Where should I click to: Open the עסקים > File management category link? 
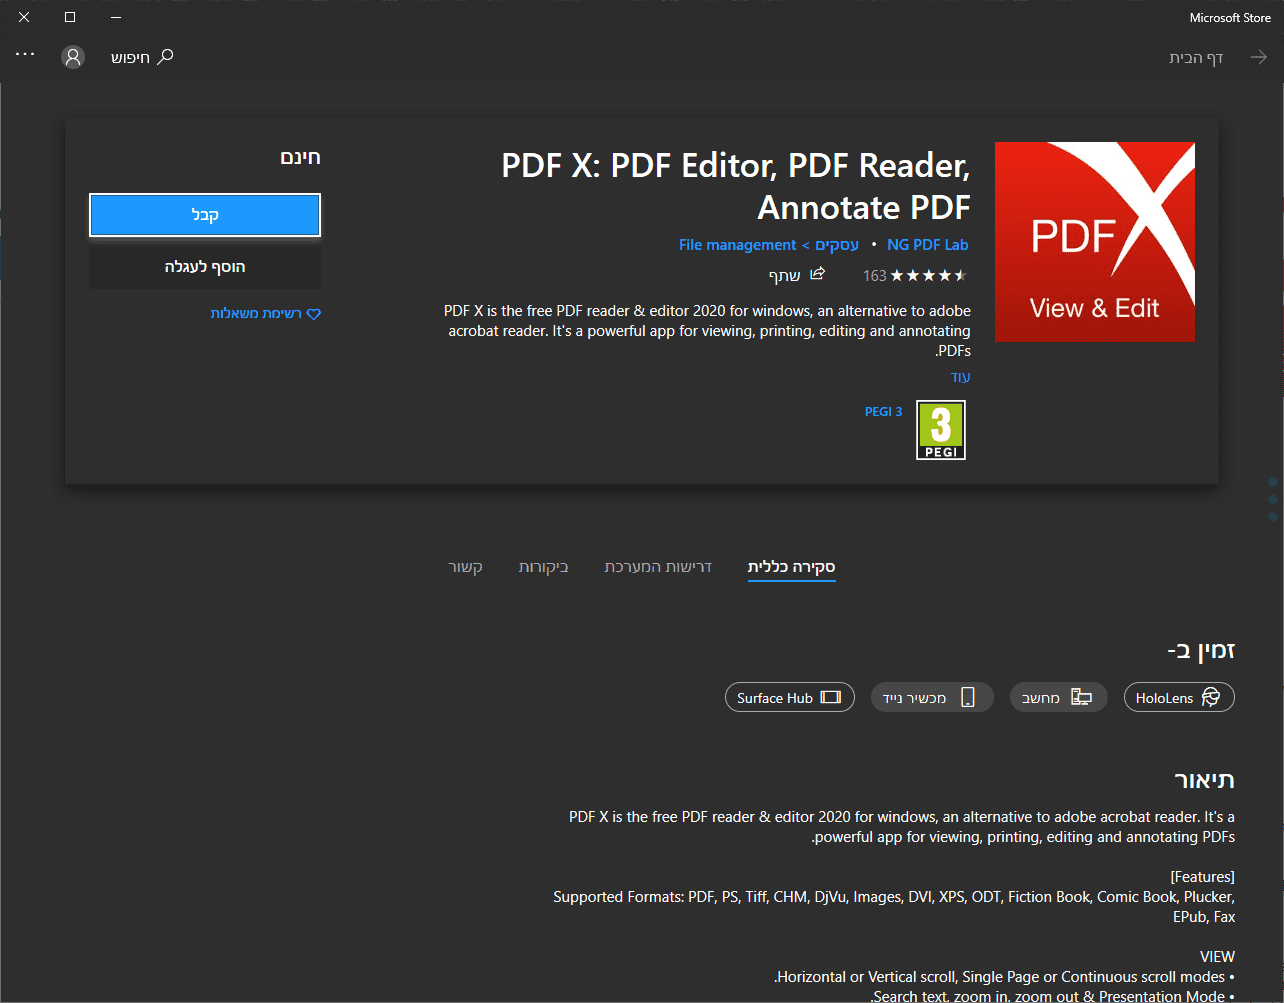(x=769, y=245)
